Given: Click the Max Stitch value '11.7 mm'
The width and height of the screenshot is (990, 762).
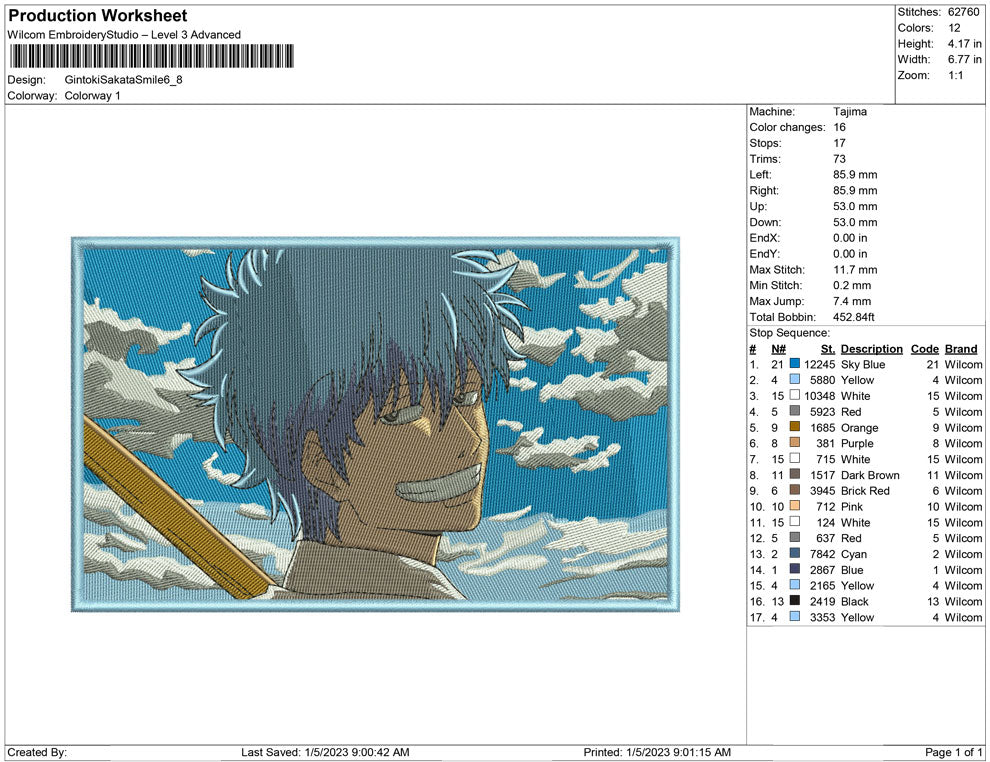Looking at the screenshot, I should tap(856, 270).
